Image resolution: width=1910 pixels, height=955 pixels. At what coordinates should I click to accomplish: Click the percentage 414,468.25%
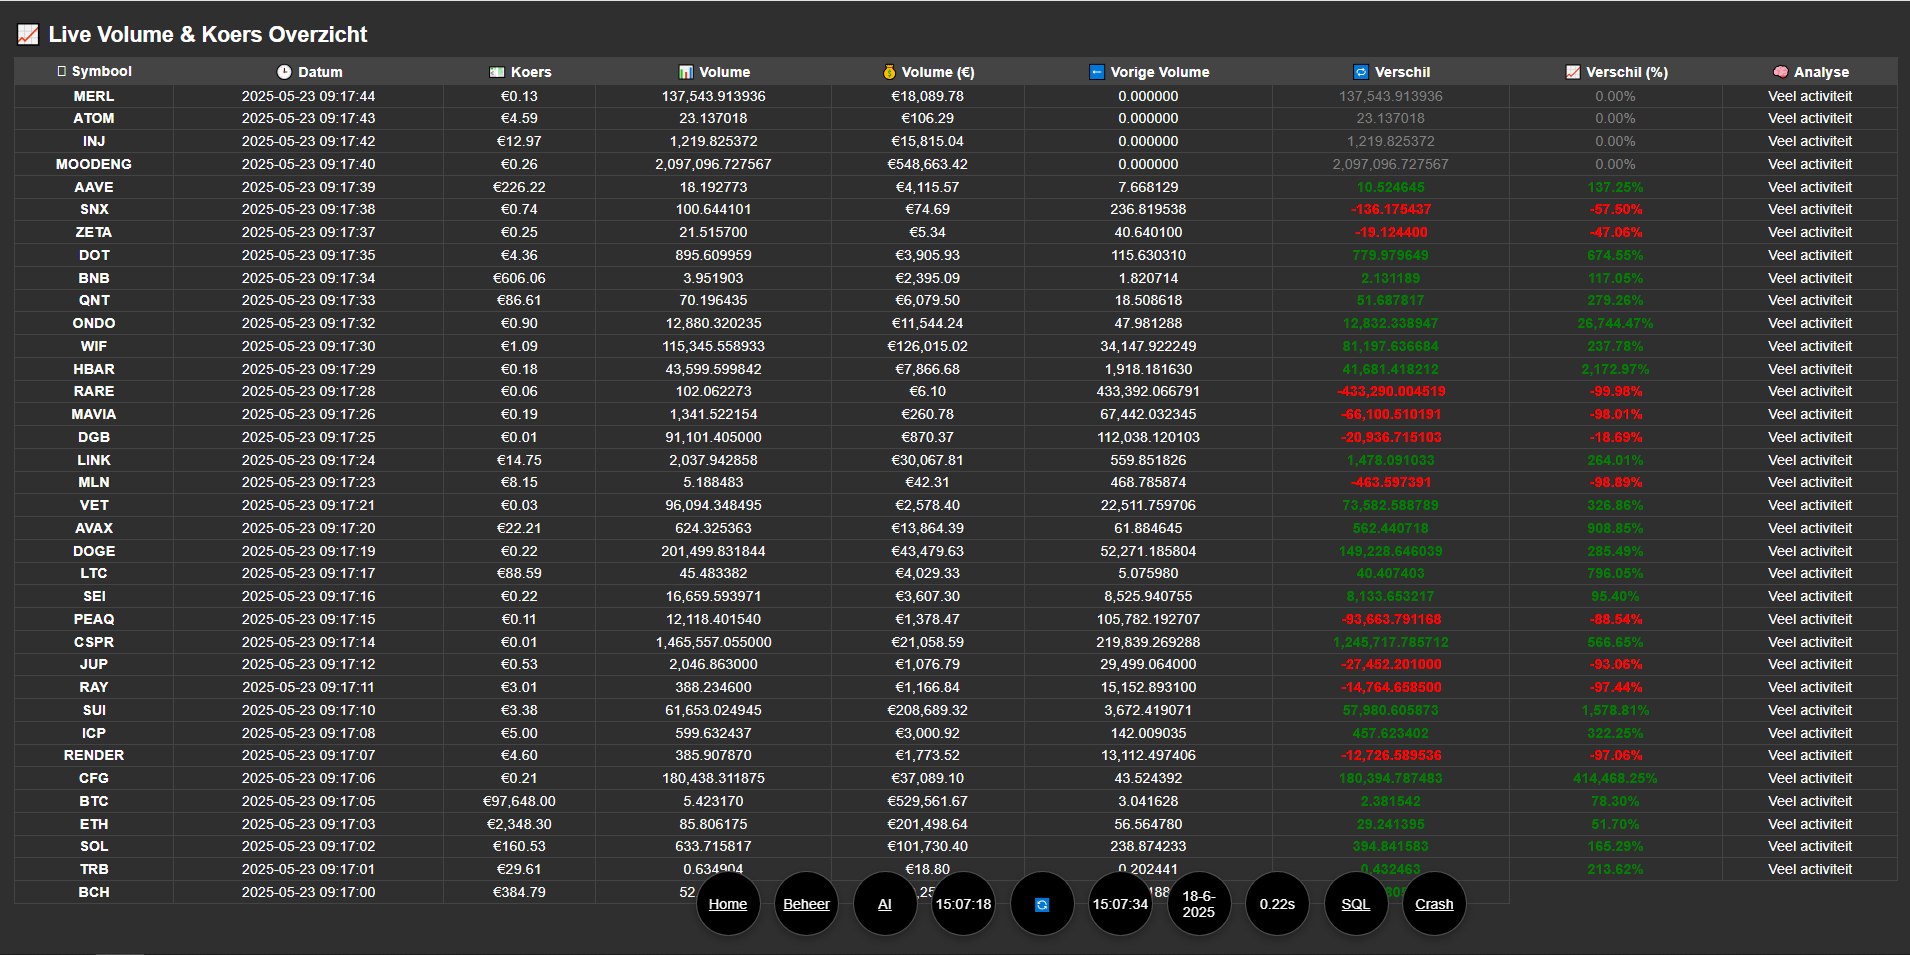[x=1615, y=778]
